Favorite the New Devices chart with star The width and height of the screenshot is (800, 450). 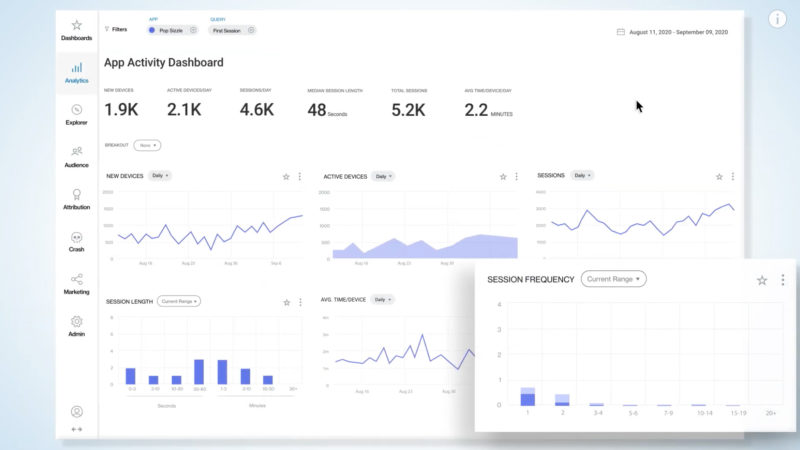click(286, 176)
